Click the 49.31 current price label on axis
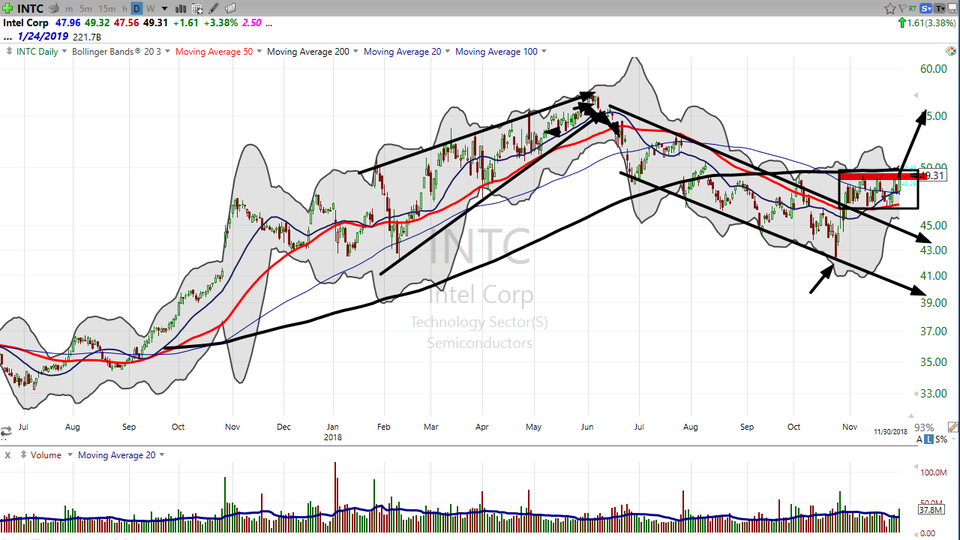The image size is (960, 540). tap(932, 176)
